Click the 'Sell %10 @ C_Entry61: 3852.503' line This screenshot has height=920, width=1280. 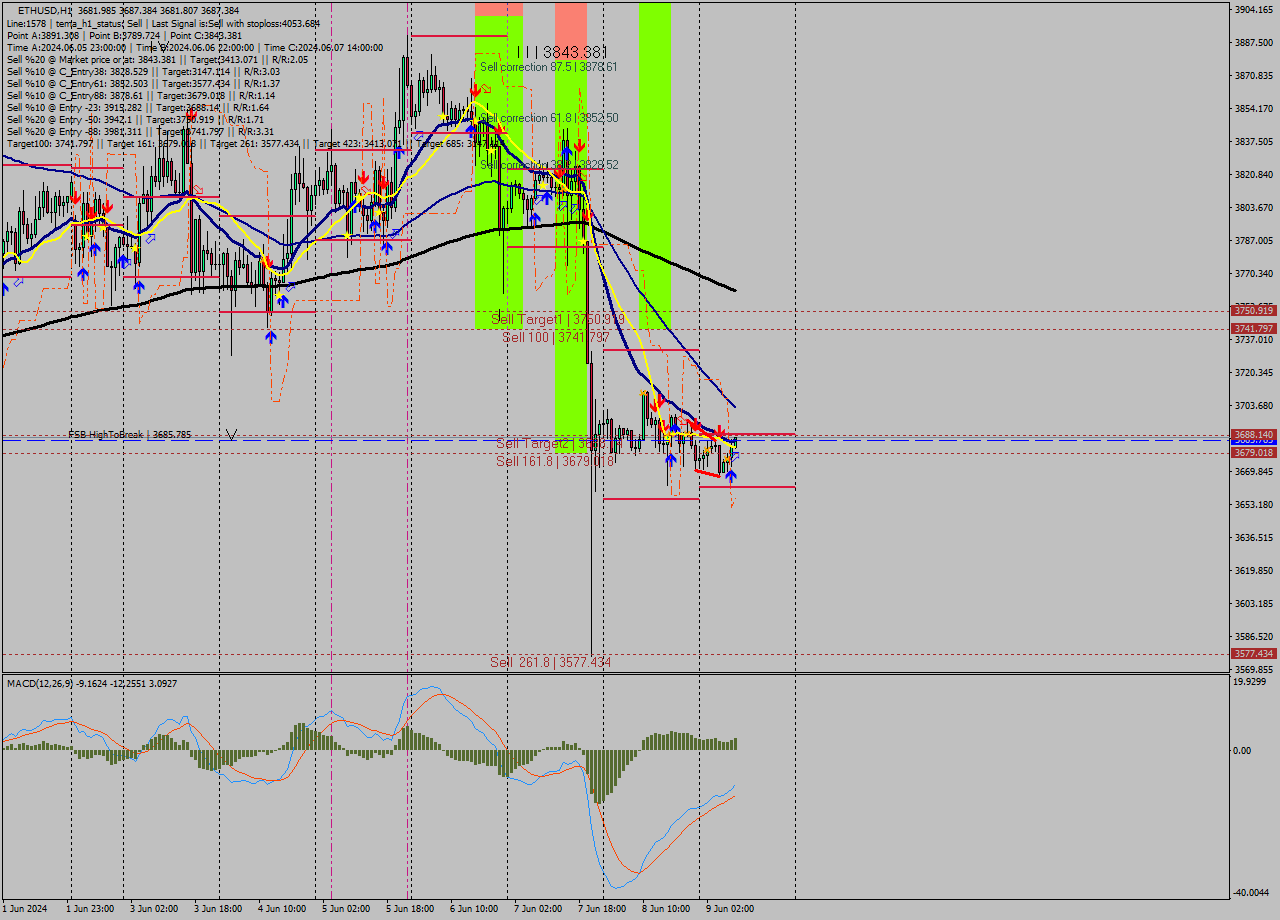[x=143, y=84]
